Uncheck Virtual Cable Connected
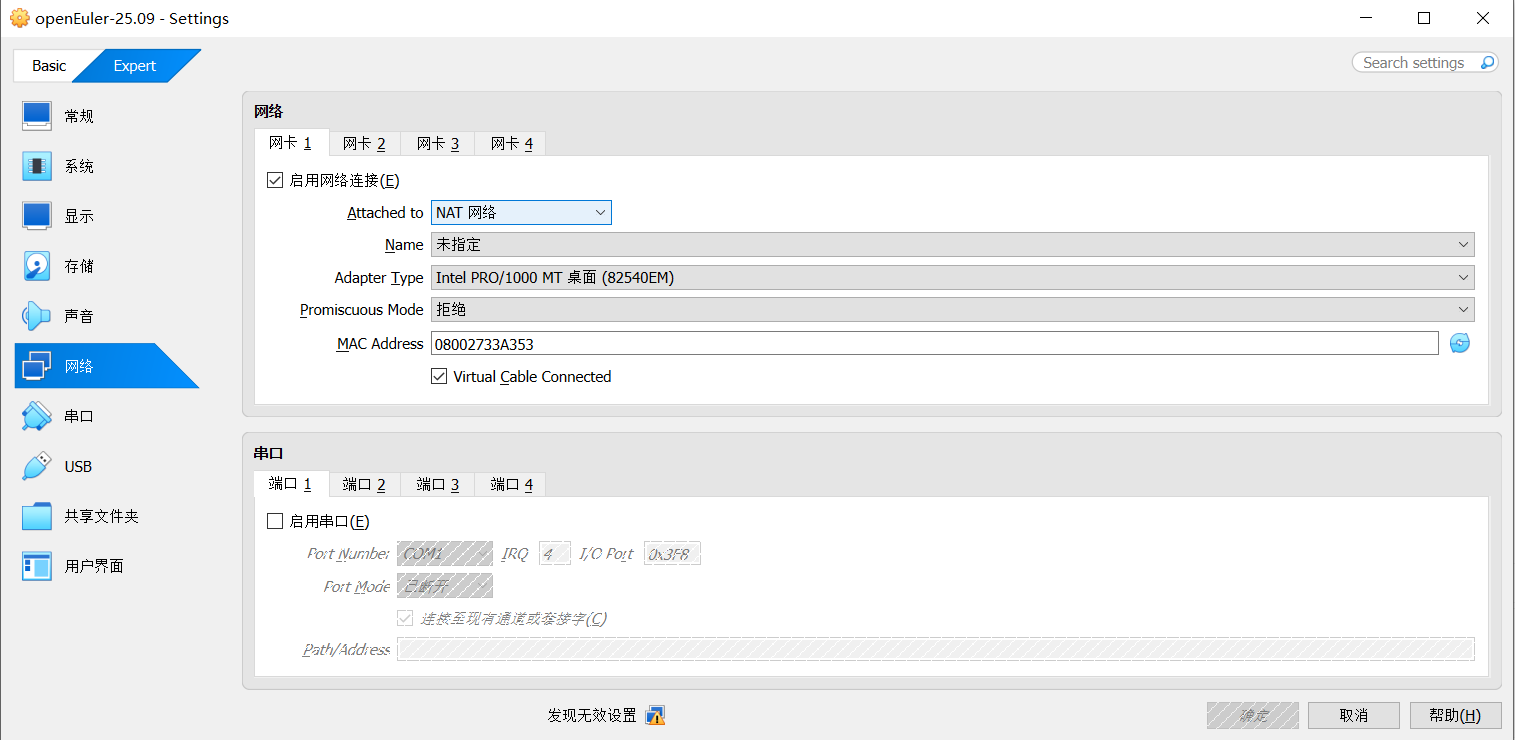This screenshot has width=1515, height=740. point(439,377)
